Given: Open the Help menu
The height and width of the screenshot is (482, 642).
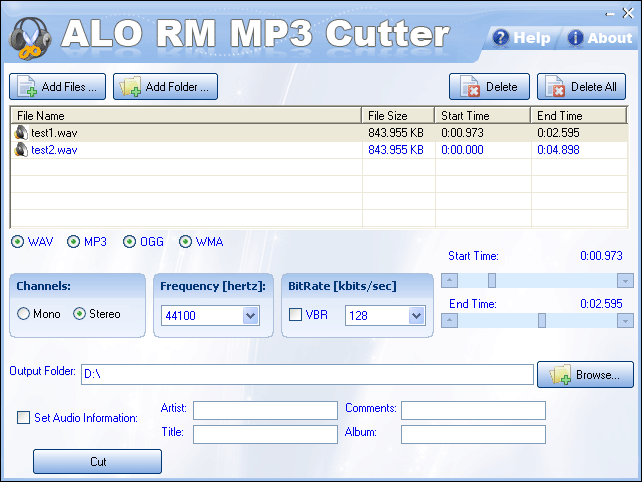Looking at the screenshot, I should [x=522, y=38].
